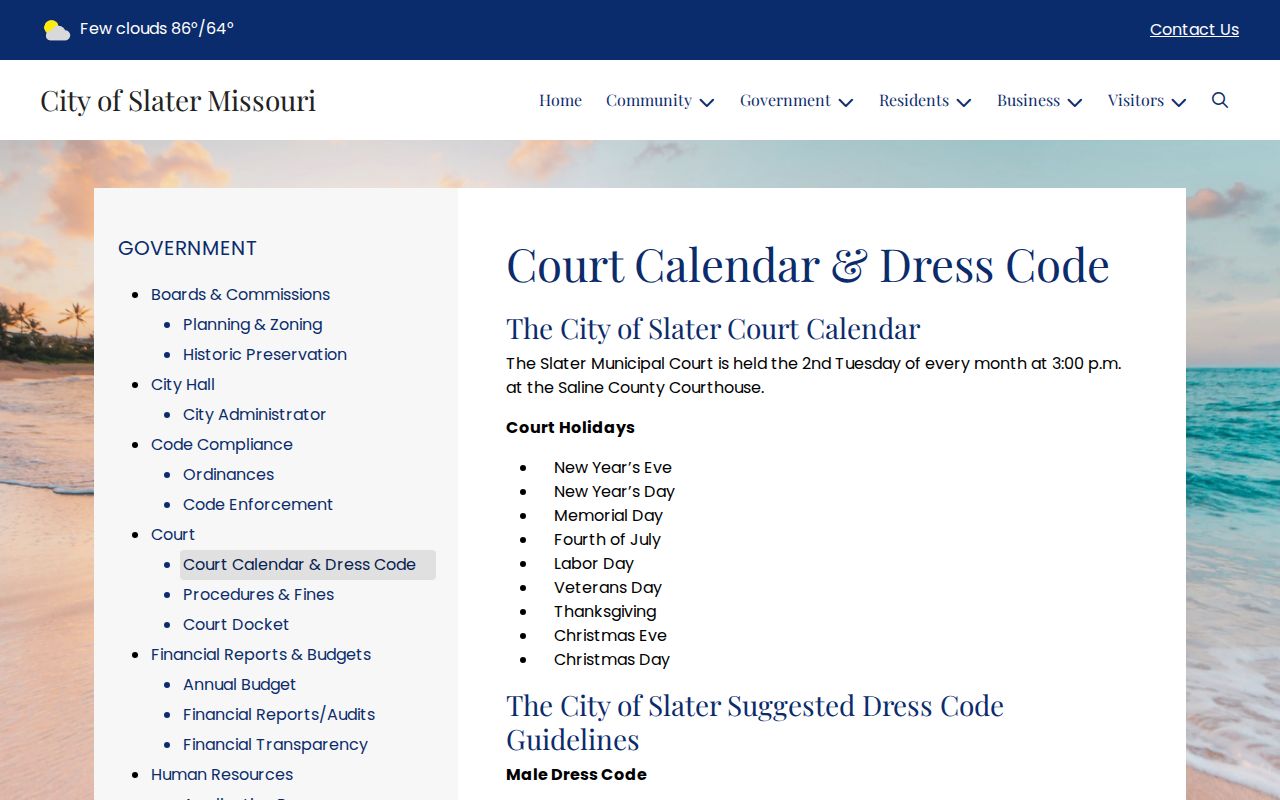Go to City Hall in sidebar
1280x800 pixels.
(x=183, y=384)
